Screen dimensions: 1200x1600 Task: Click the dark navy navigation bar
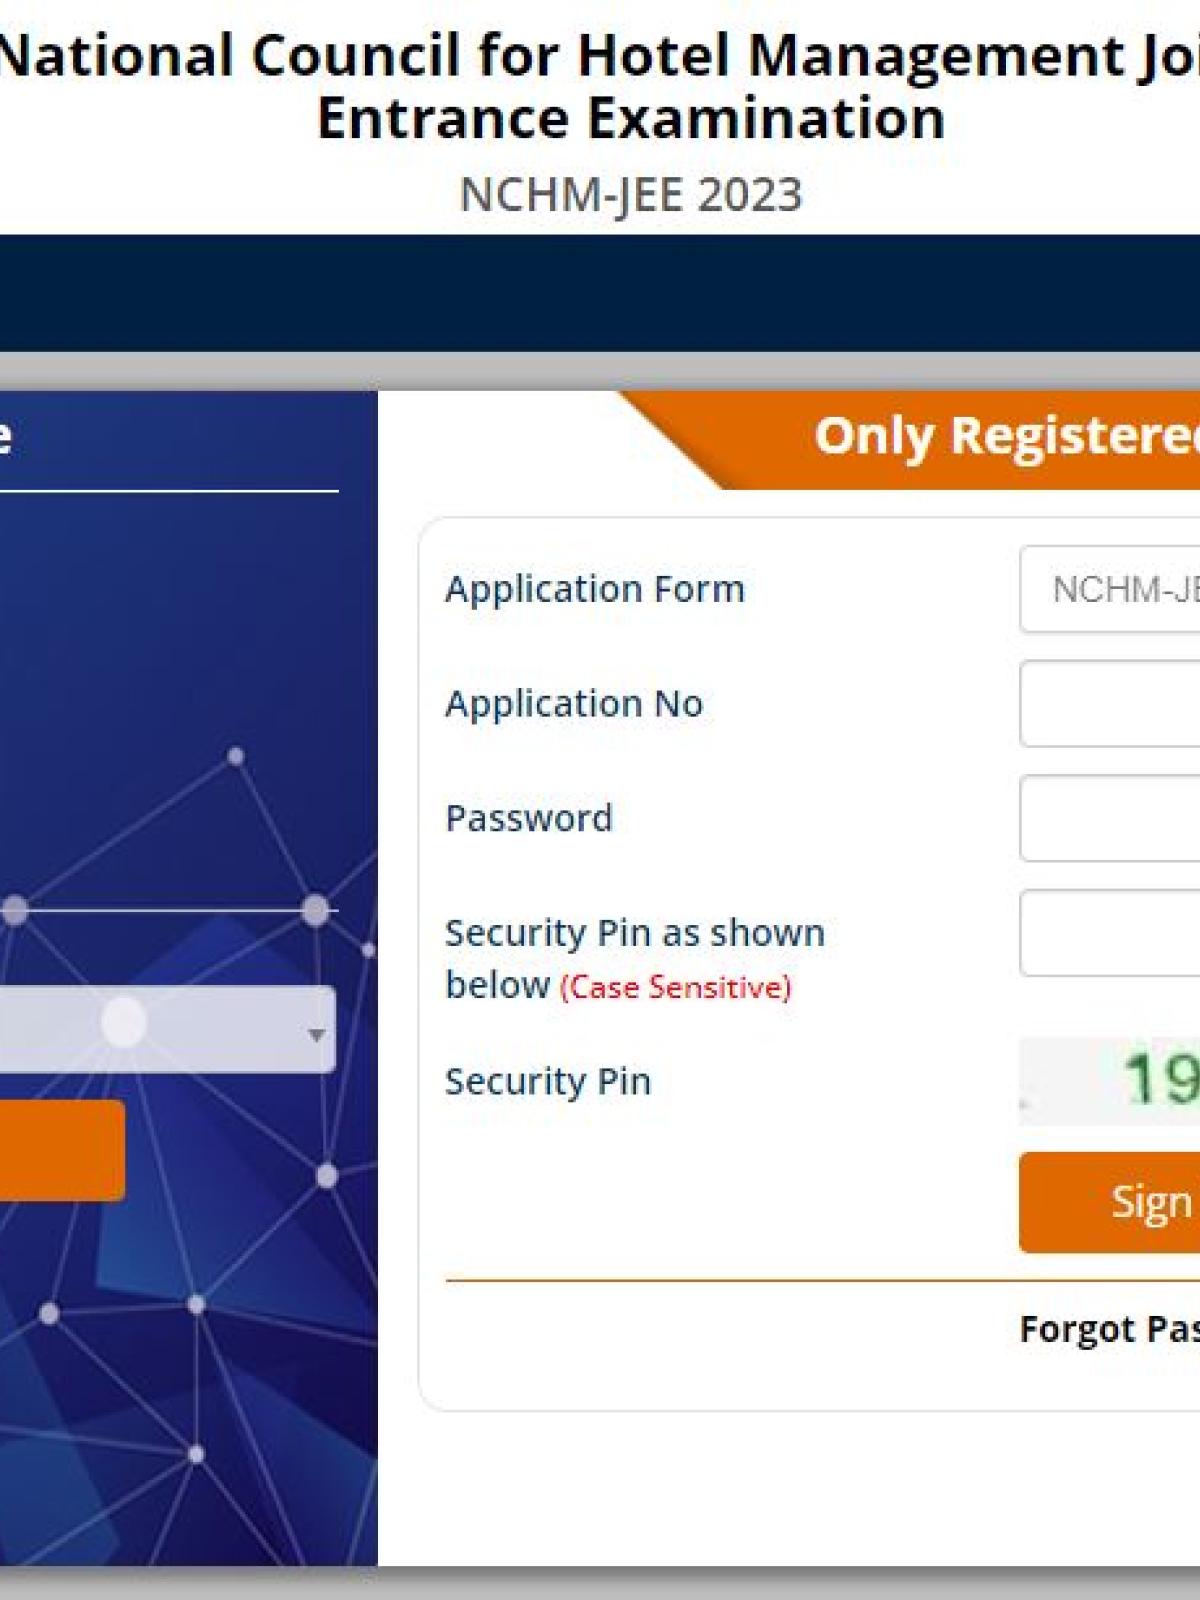[600, 292]
